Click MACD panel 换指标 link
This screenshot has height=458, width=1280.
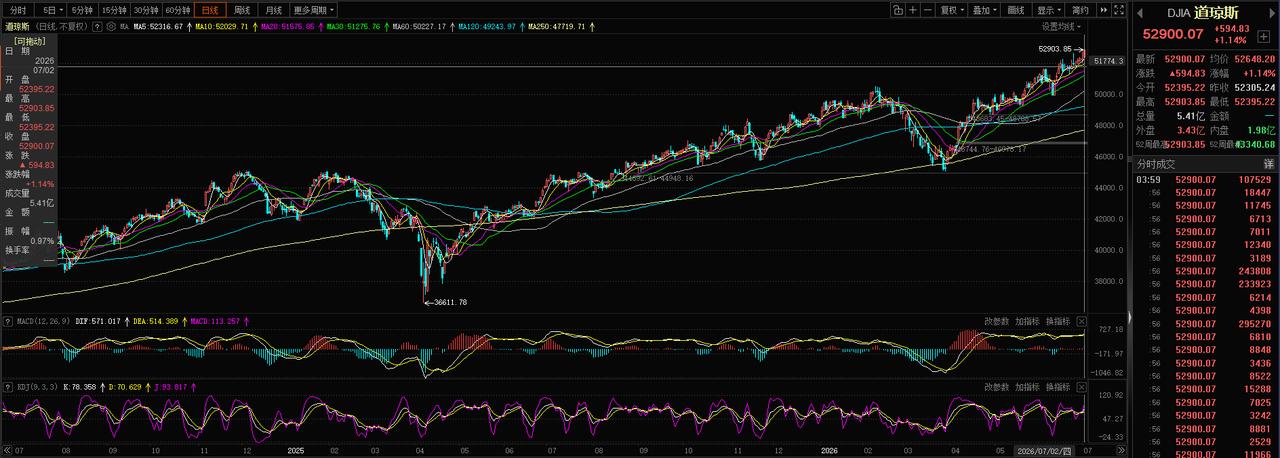coord(1058,321)
